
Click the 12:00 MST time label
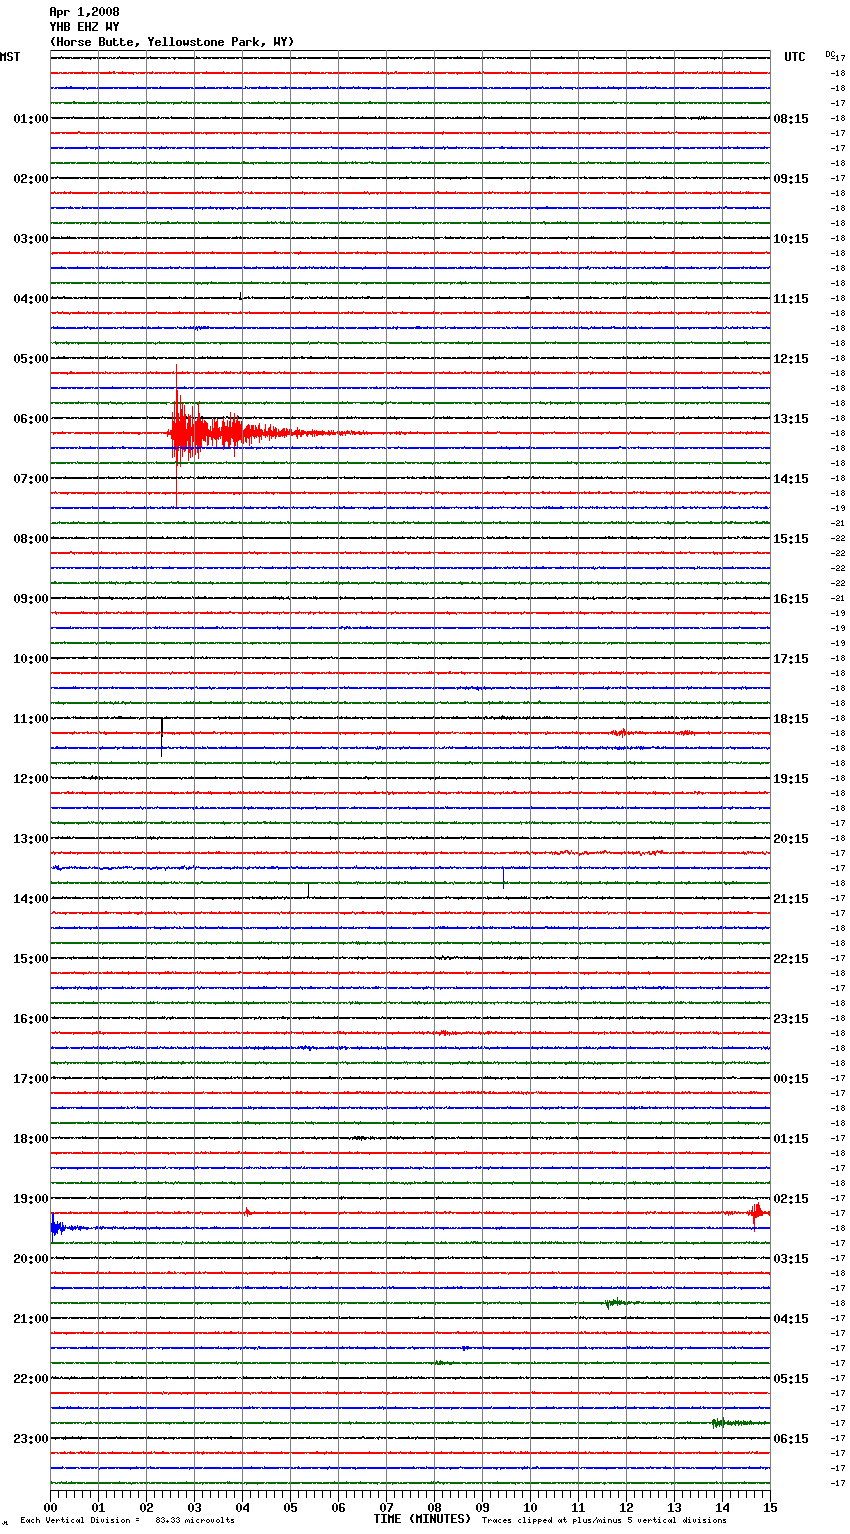click(31, 779)
